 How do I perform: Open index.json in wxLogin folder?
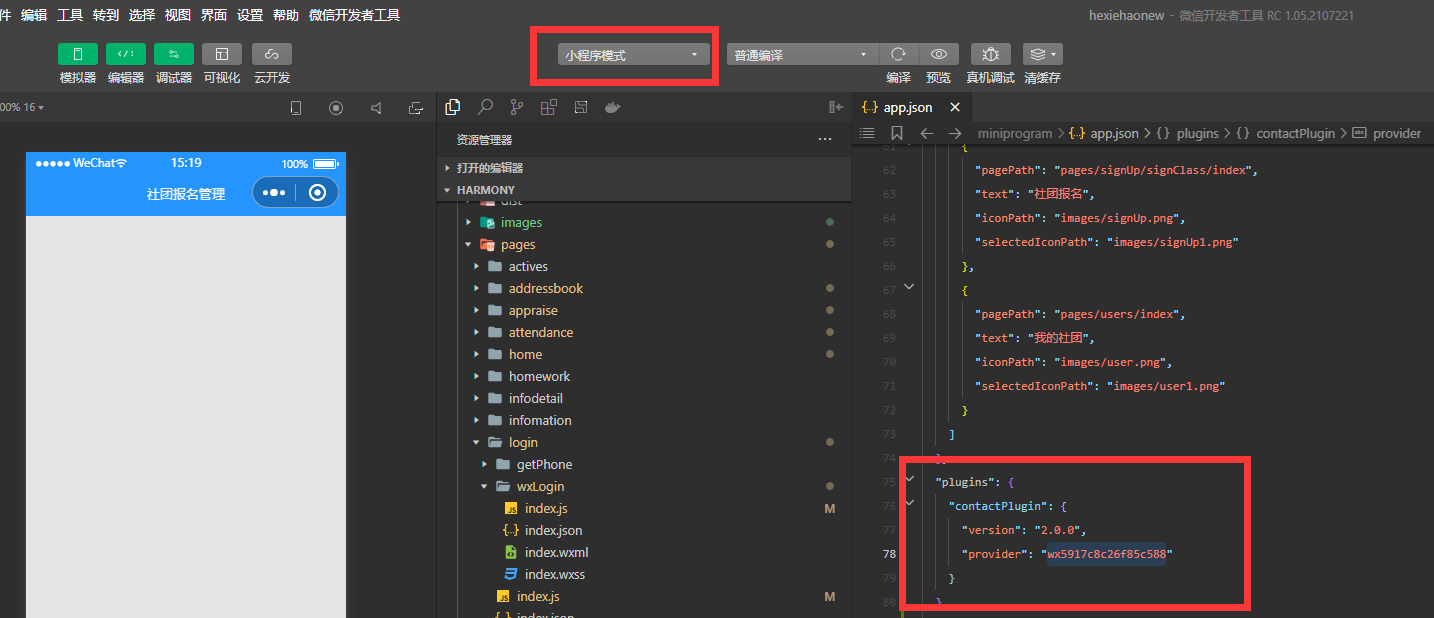[x=644, y=530]
